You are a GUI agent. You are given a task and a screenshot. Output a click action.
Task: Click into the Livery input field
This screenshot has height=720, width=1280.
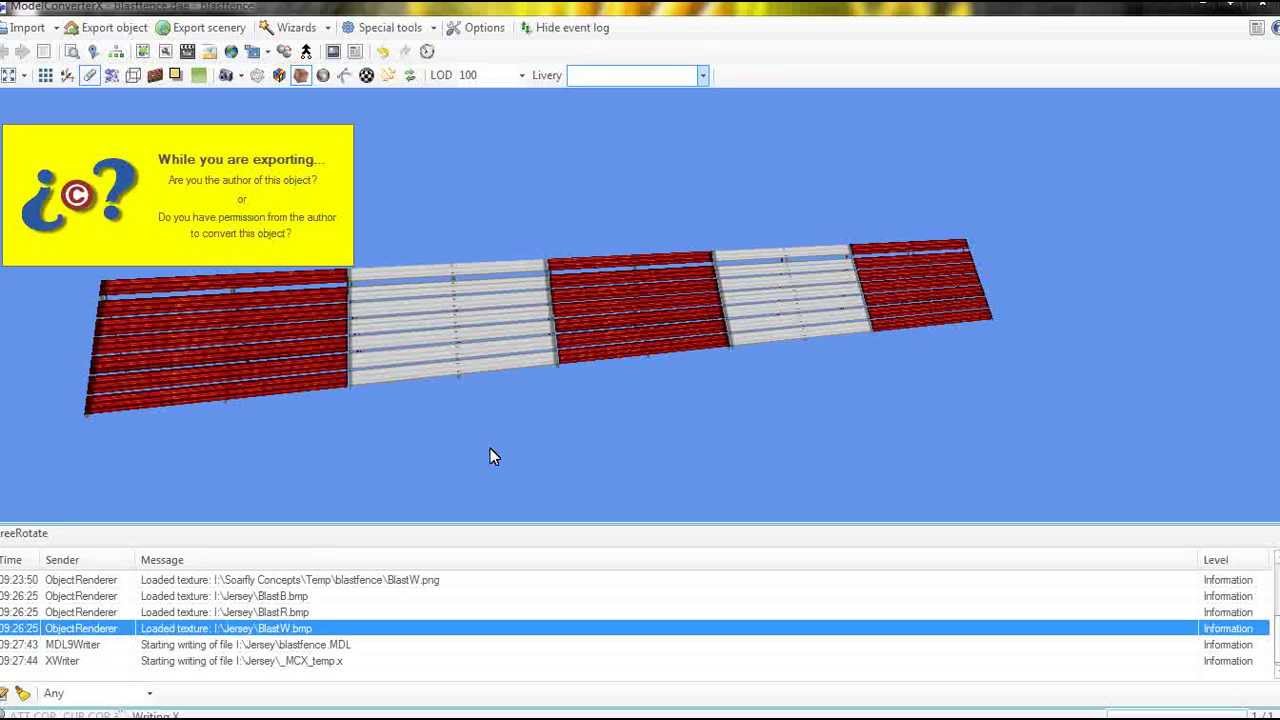tap(632, 75)
